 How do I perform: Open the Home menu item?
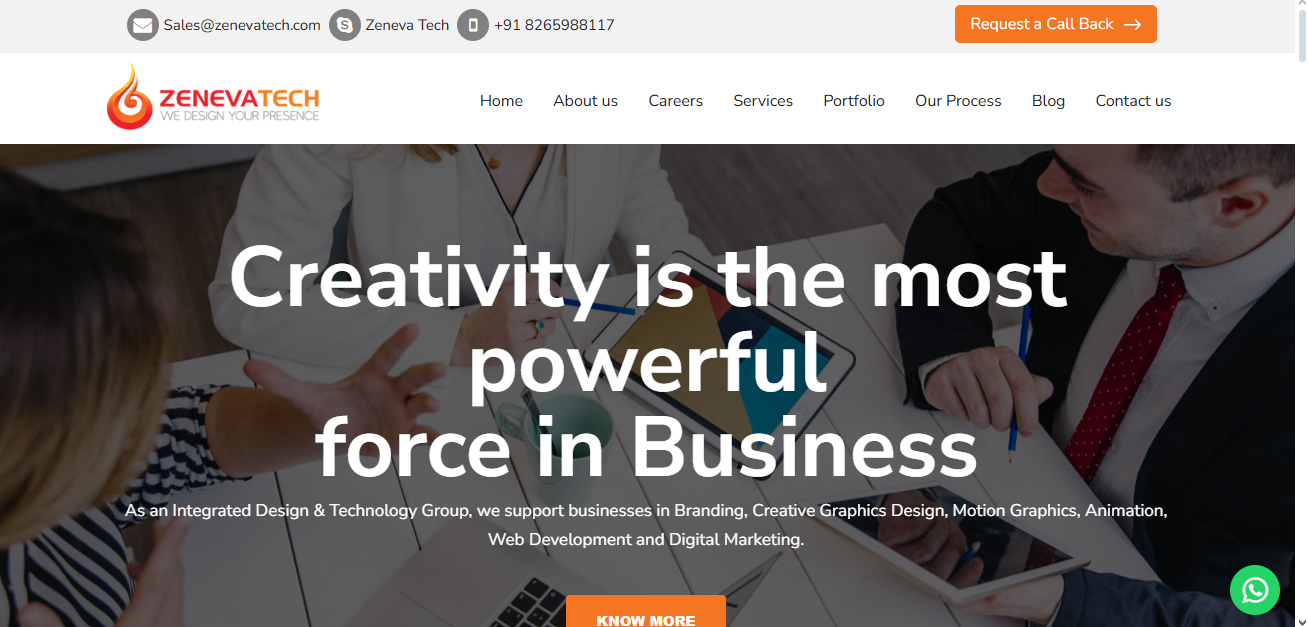(501, 101)
